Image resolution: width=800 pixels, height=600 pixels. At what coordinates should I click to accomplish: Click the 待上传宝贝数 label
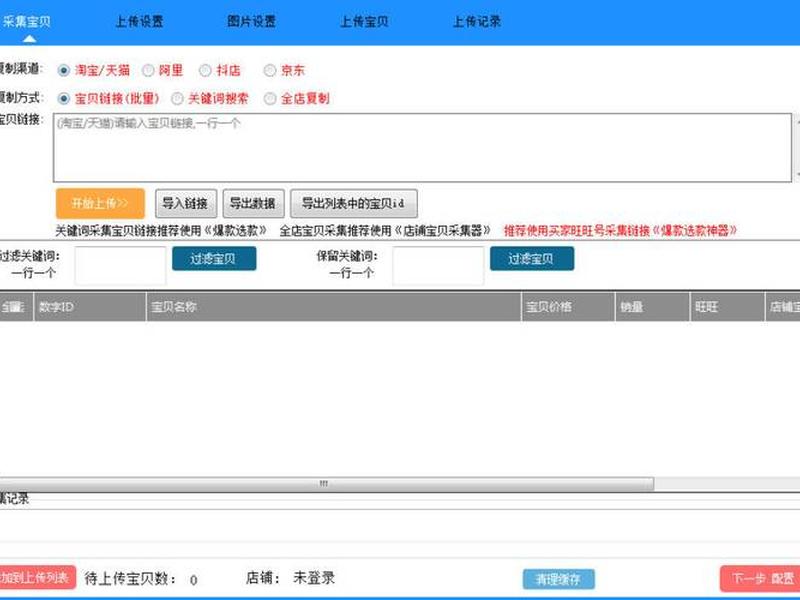coord(131,579)
